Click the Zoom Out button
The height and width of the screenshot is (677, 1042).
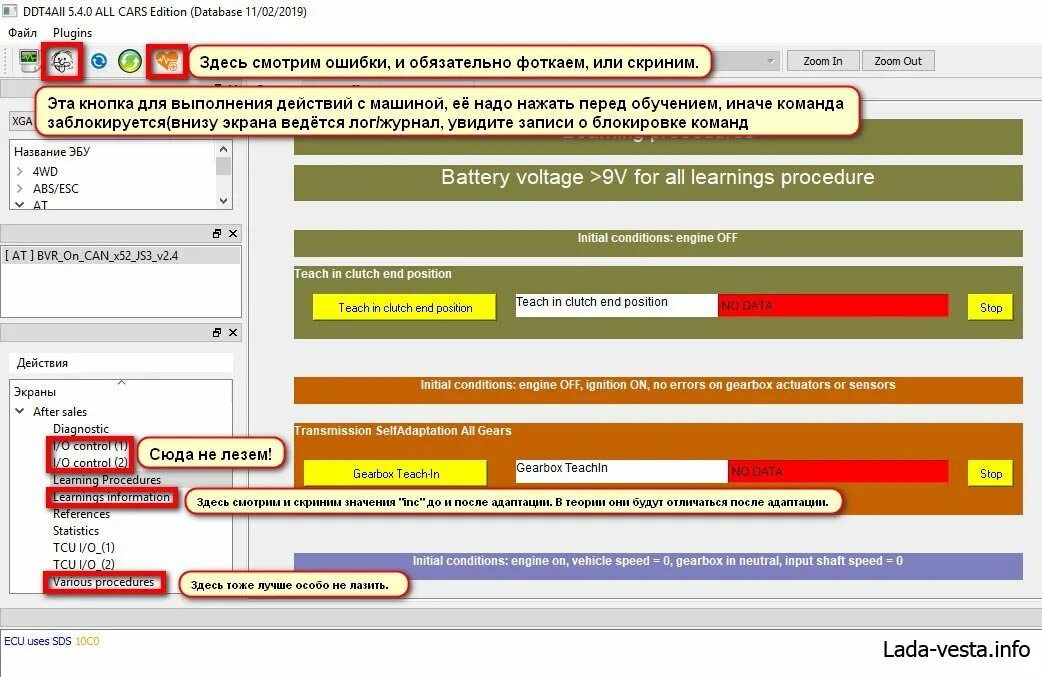click(898, 61)
